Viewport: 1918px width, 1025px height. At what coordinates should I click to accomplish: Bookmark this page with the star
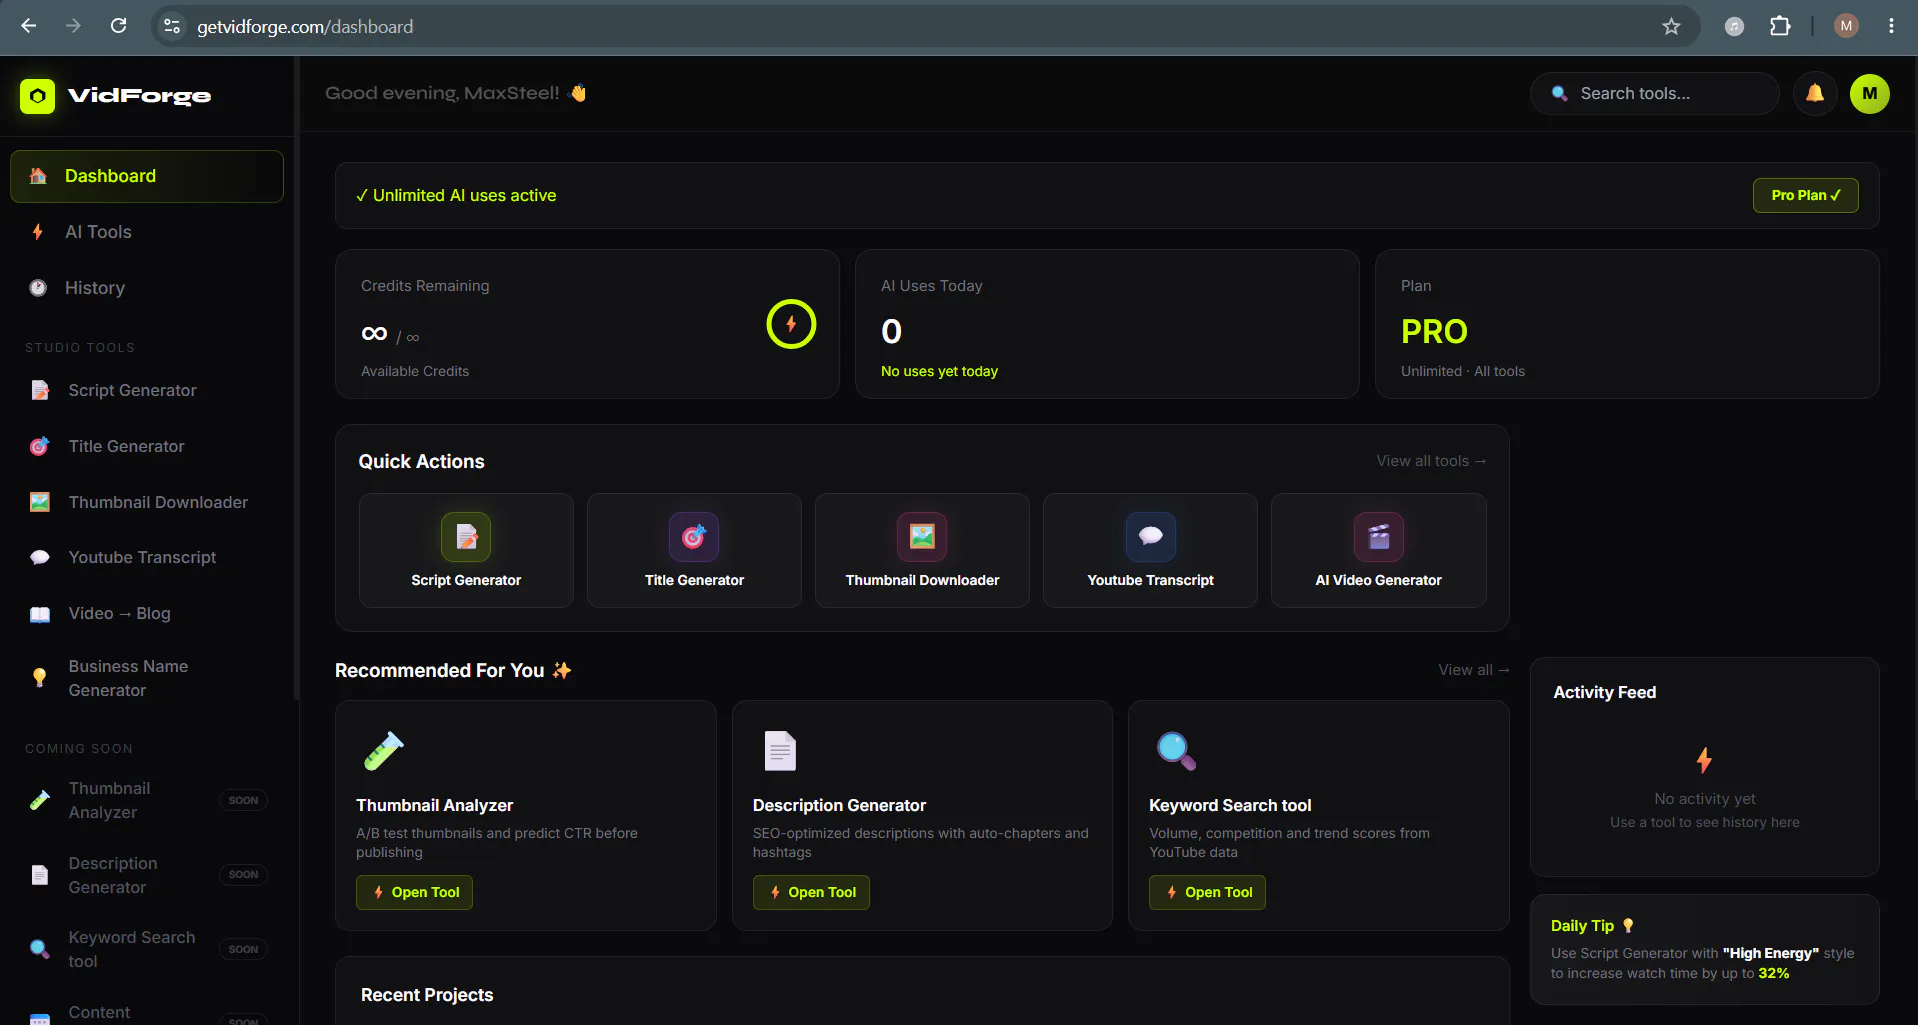click(x=1671, y=27)
